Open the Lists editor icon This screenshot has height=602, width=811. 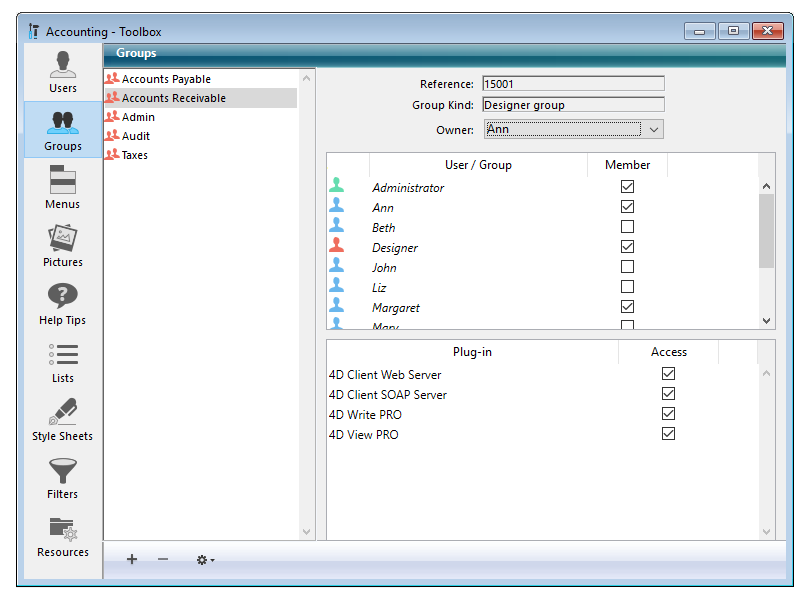pyautogui.click(x=63, y=362)
